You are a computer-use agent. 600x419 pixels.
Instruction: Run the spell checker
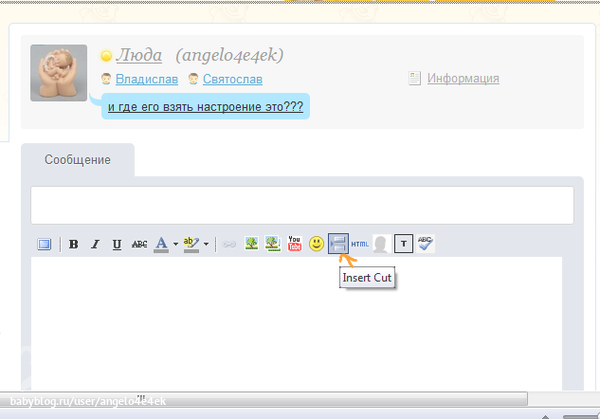coord(426,243)
